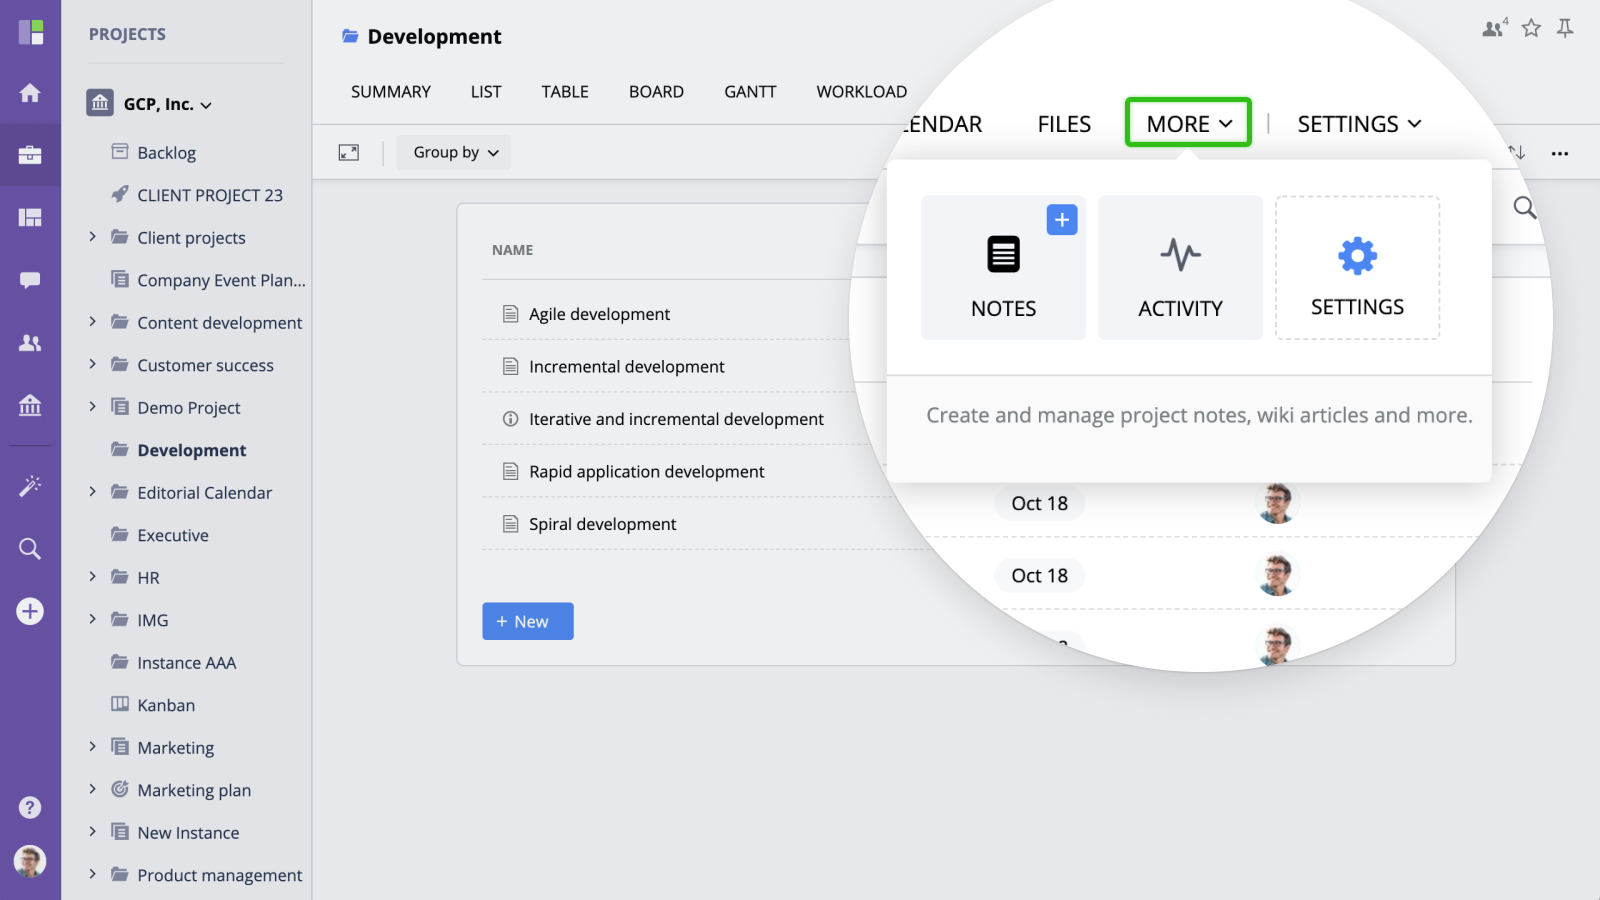Open Iterative and incremental development item
The width and height of the screenshot is (1600, 900).
[676, 419]
